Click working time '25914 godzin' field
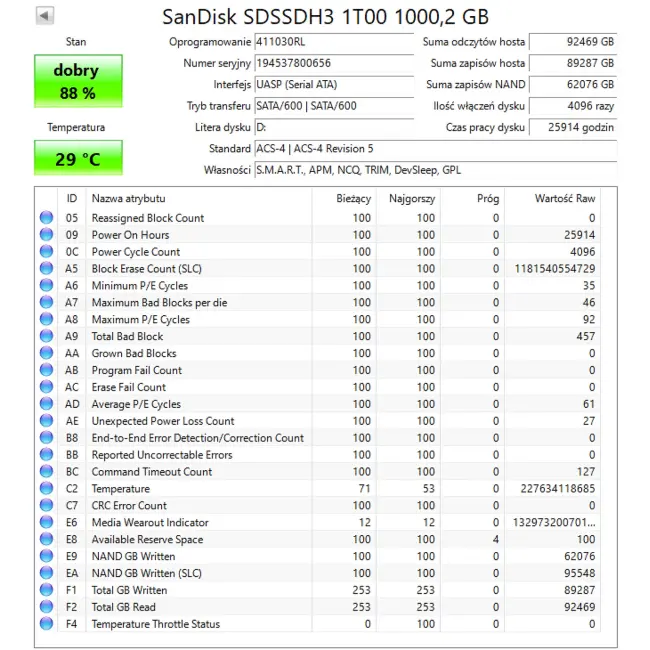This screenshot has width=650, height=650. coord(573,127)
